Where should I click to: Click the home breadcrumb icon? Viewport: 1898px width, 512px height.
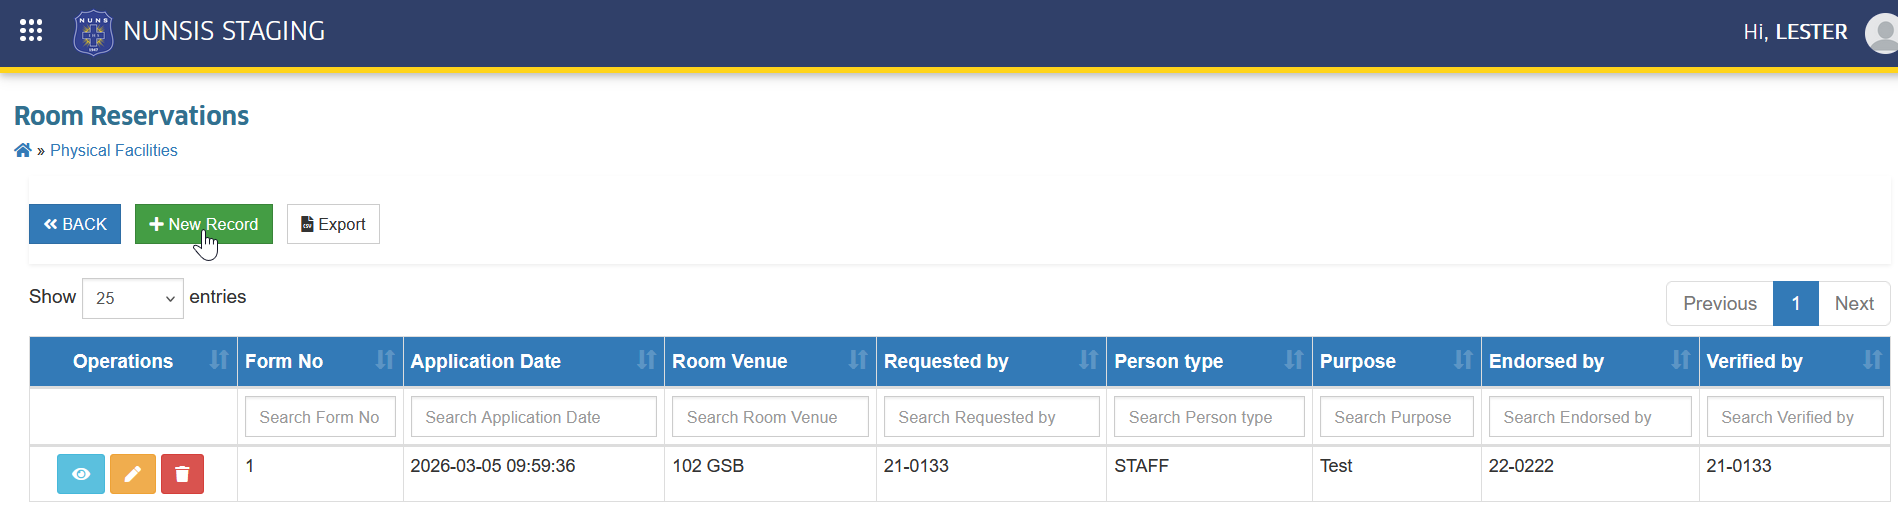click(23, 150)
